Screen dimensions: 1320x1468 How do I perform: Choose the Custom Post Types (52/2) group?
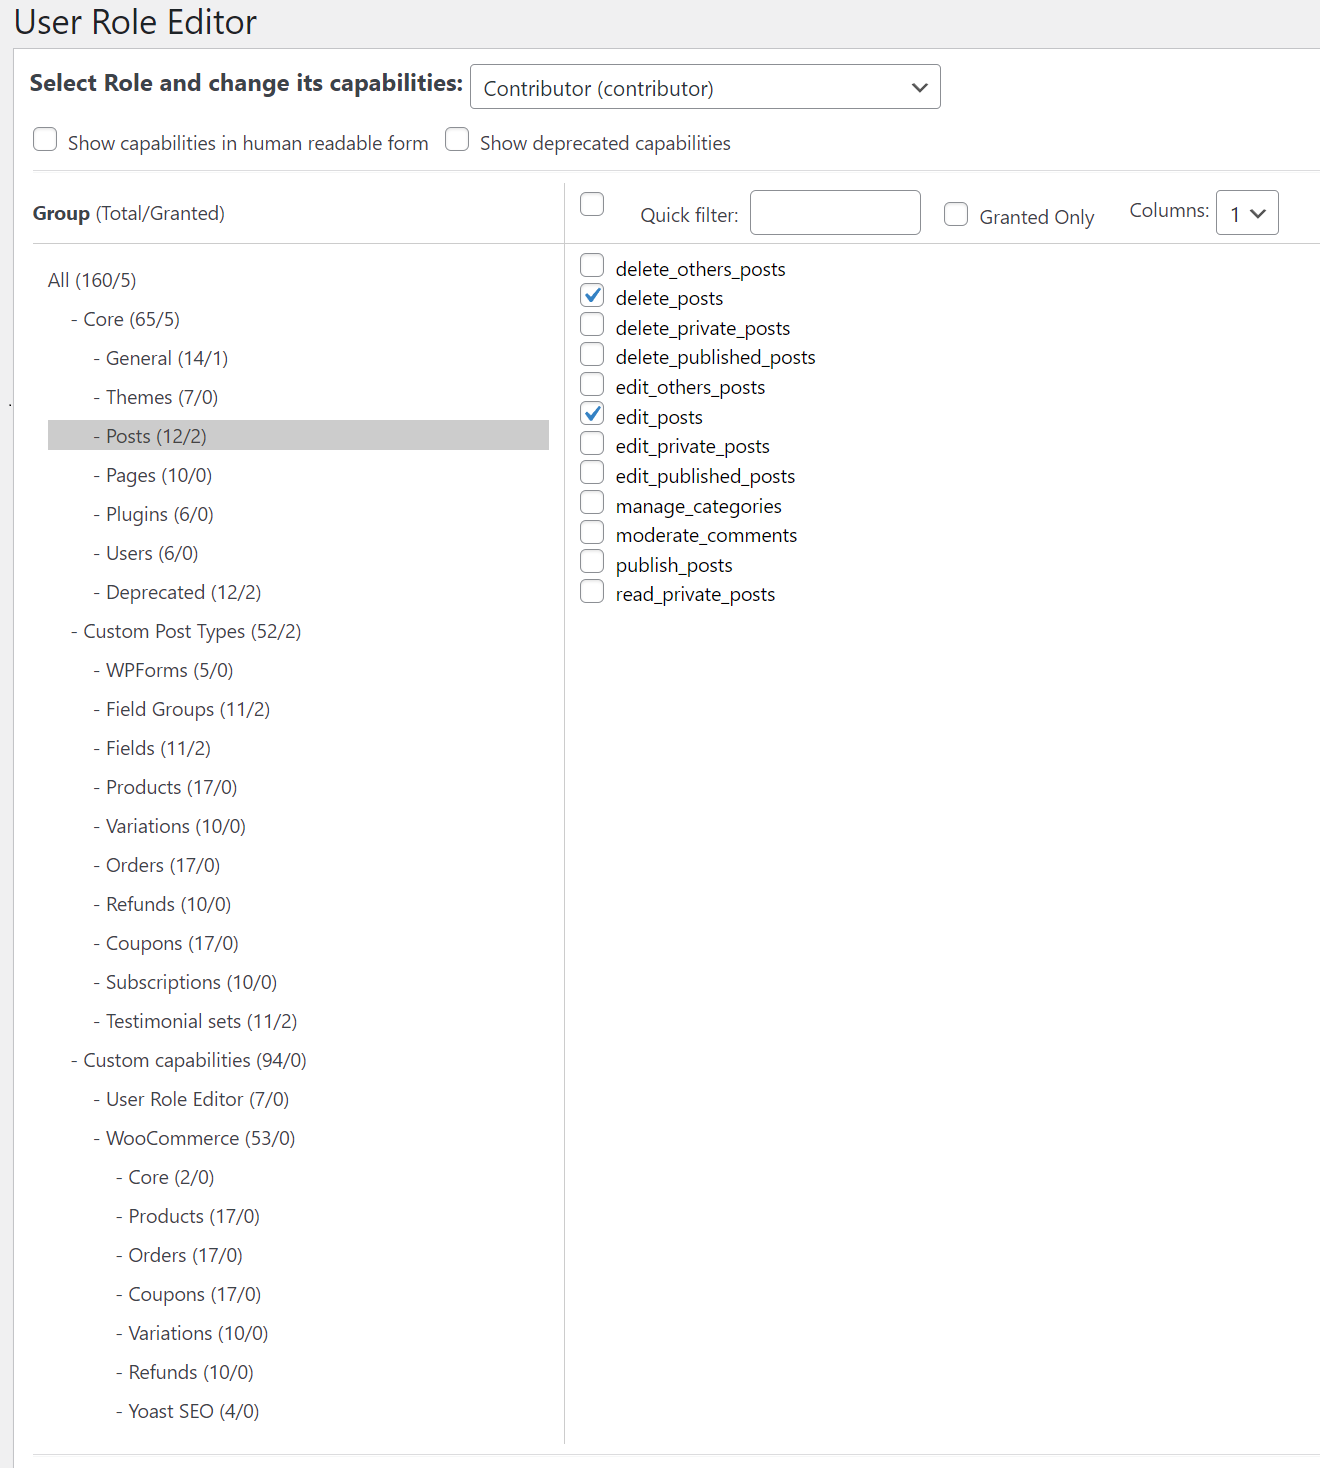[192, 631]
